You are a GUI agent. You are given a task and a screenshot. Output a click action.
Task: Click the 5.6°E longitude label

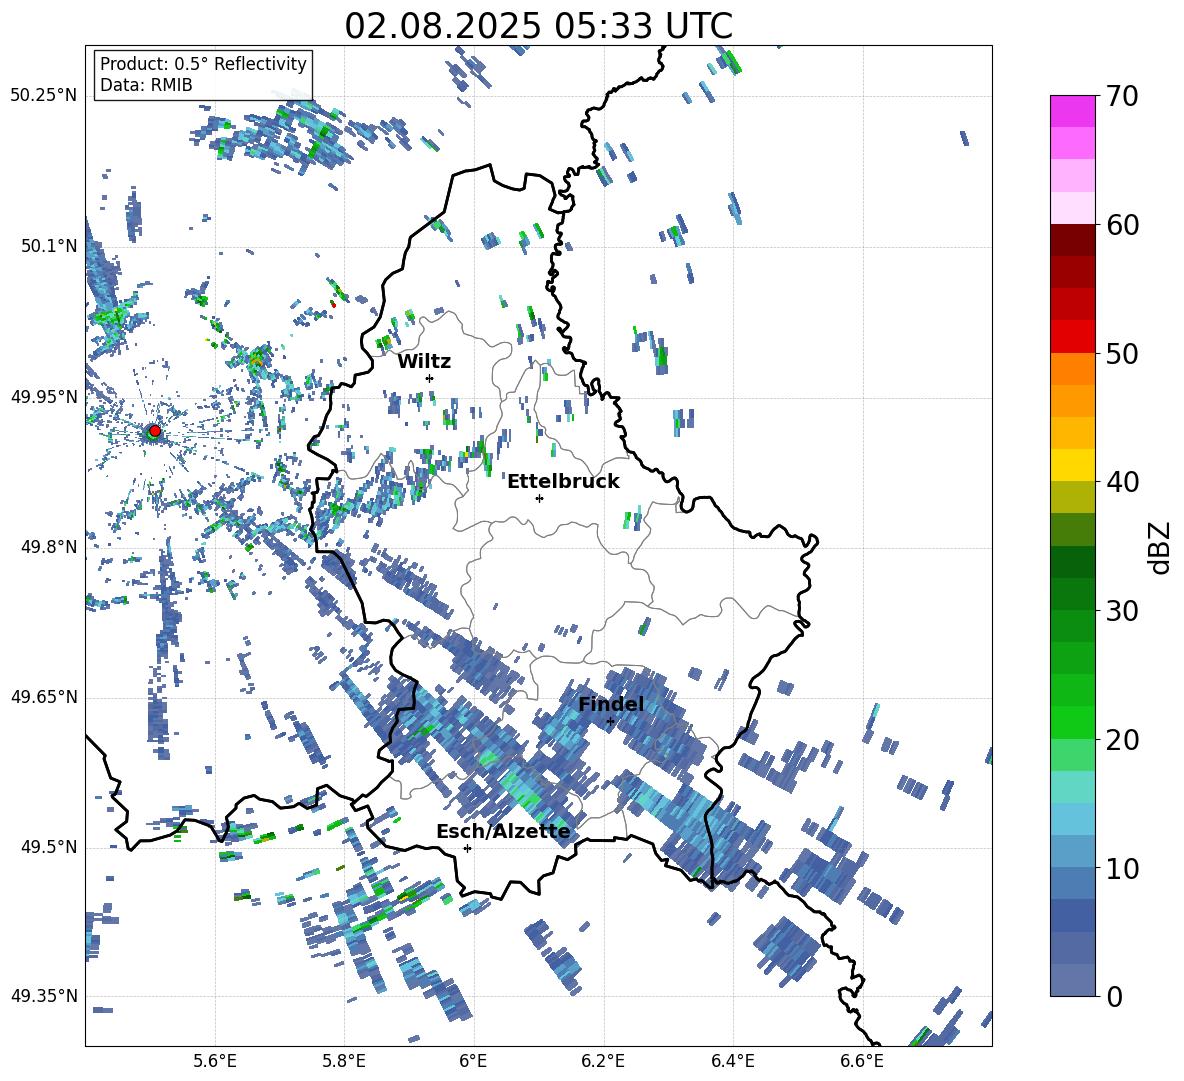[215, 1061]
